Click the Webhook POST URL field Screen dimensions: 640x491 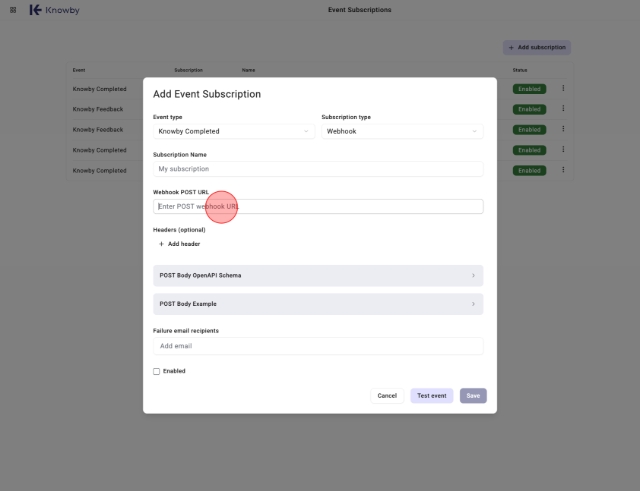pyautogui.click(x=318, y=207)
